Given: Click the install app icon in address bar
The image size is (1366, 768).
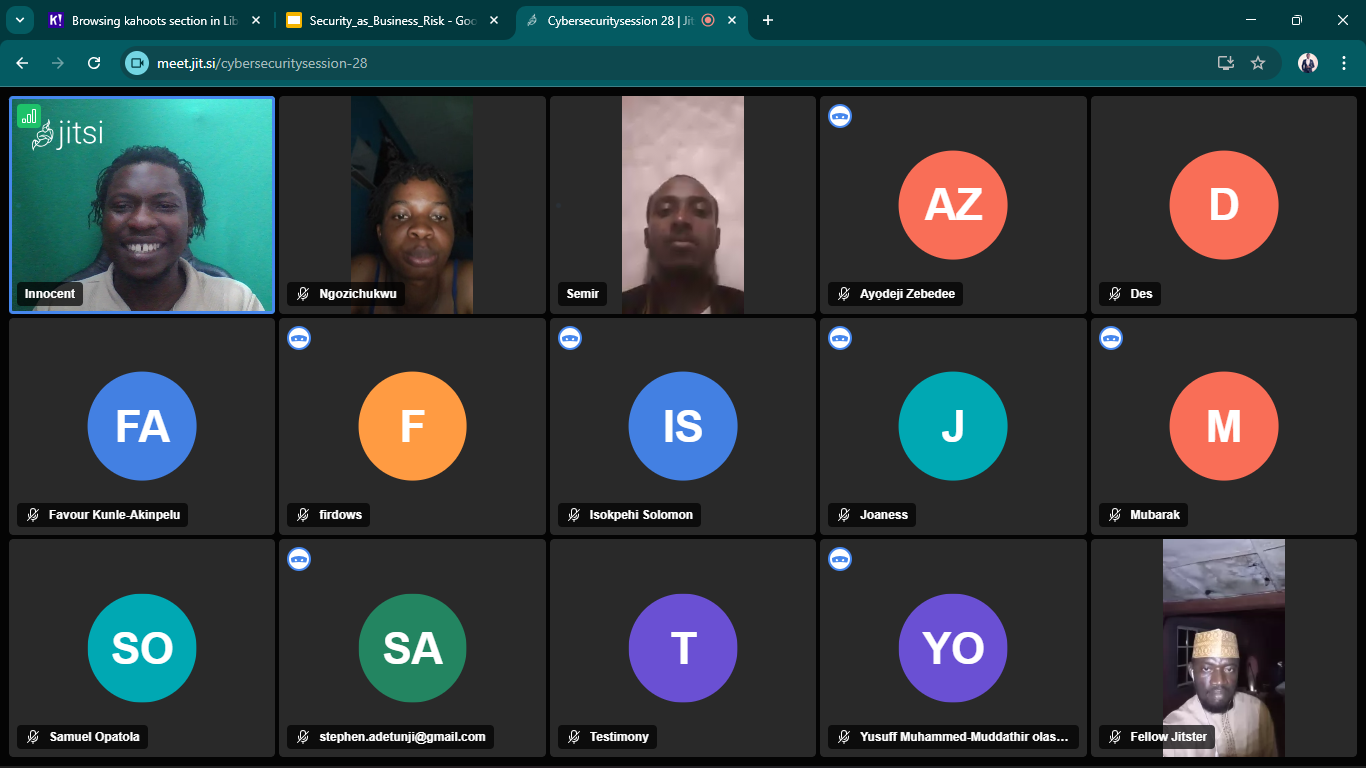Looking at the screenshot, I should click(1225, 63).
